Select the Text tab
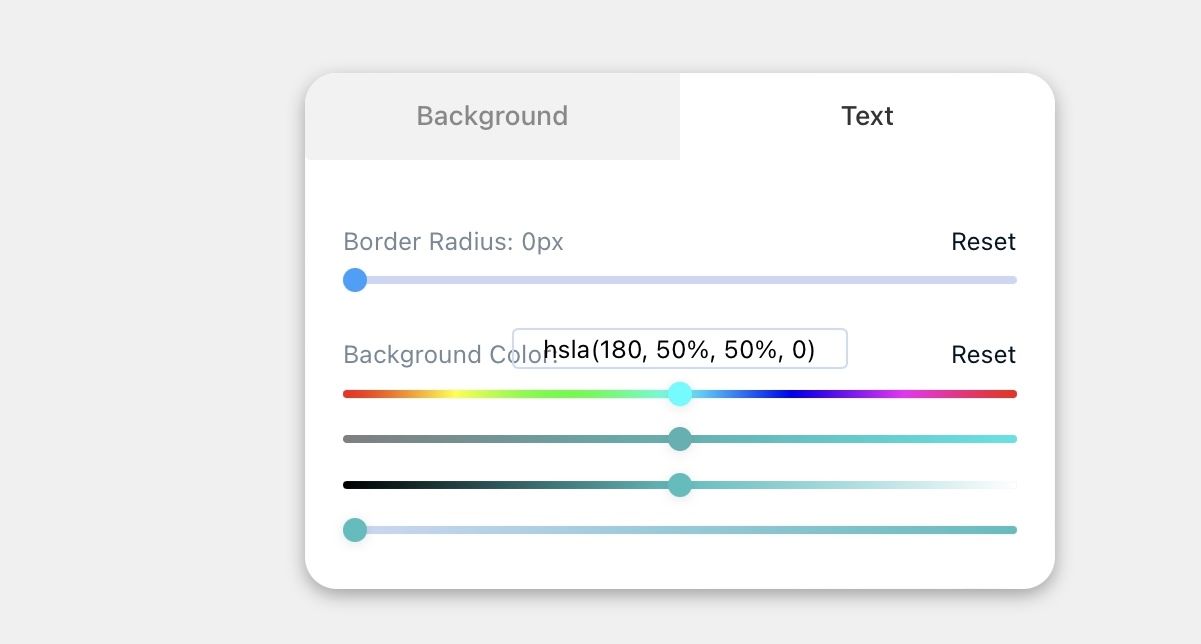The image size is (1201, 644). (867, 116)
